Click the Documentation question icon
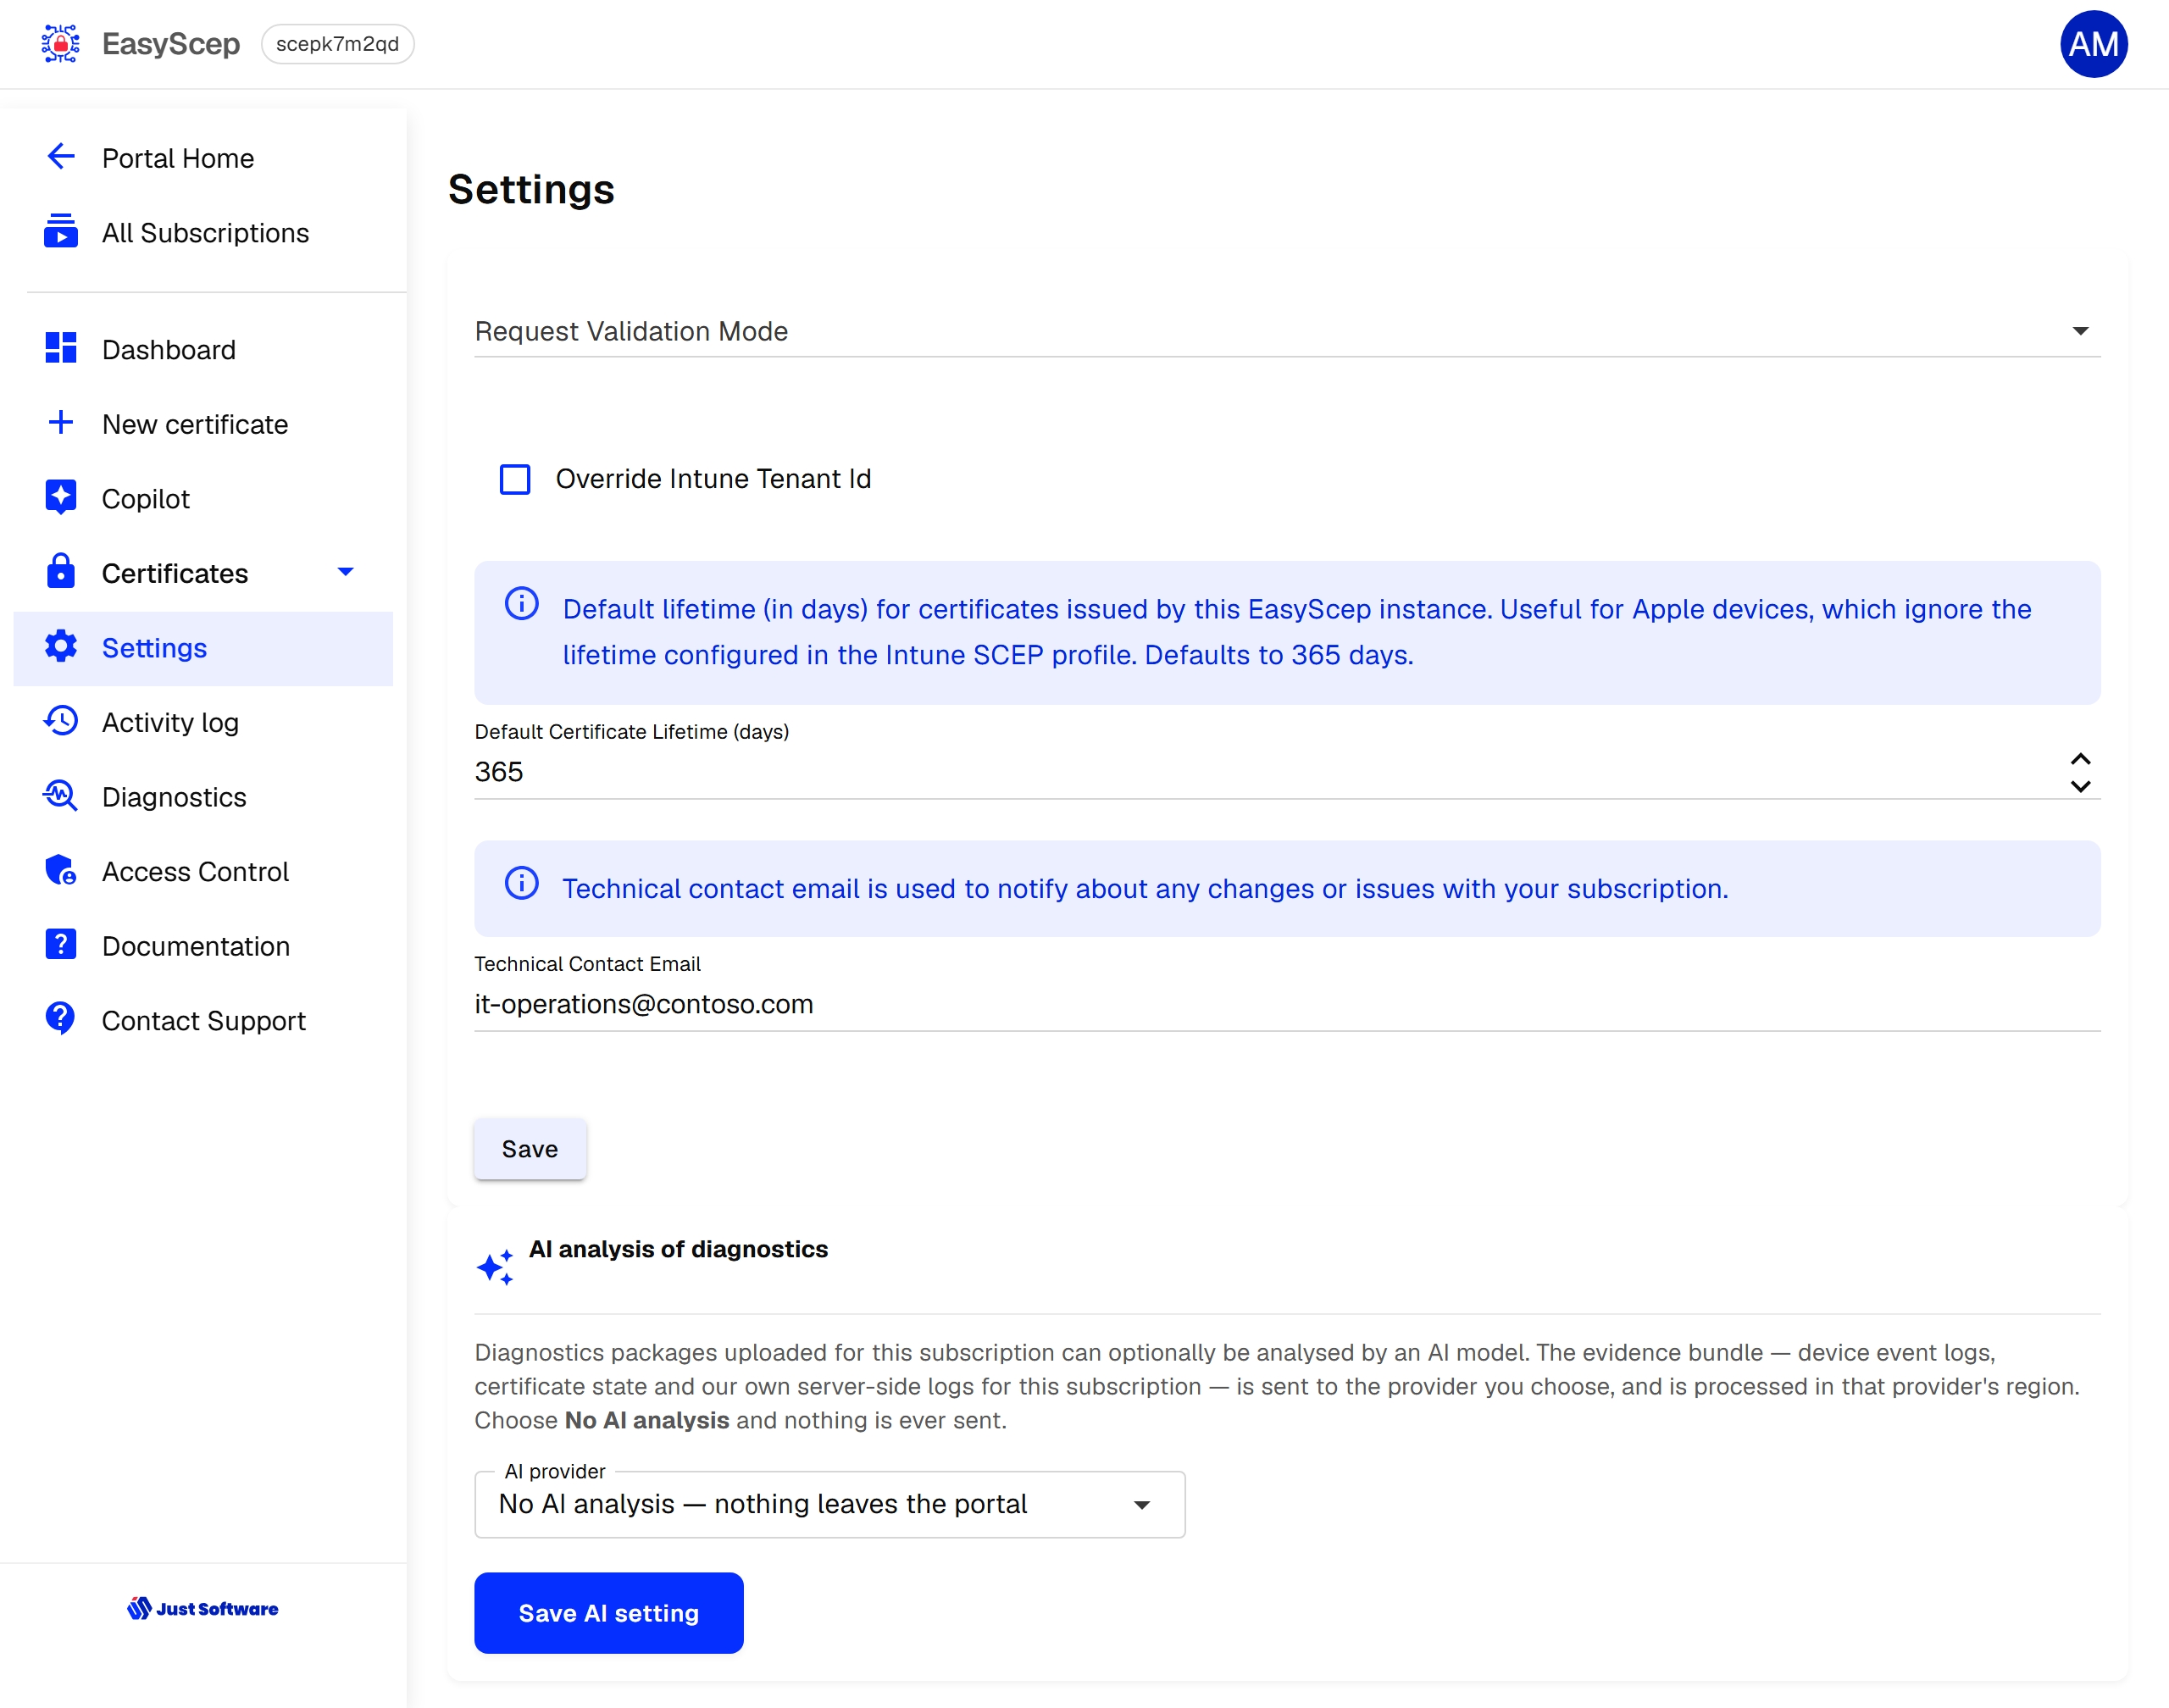 (x=61, y=944)
